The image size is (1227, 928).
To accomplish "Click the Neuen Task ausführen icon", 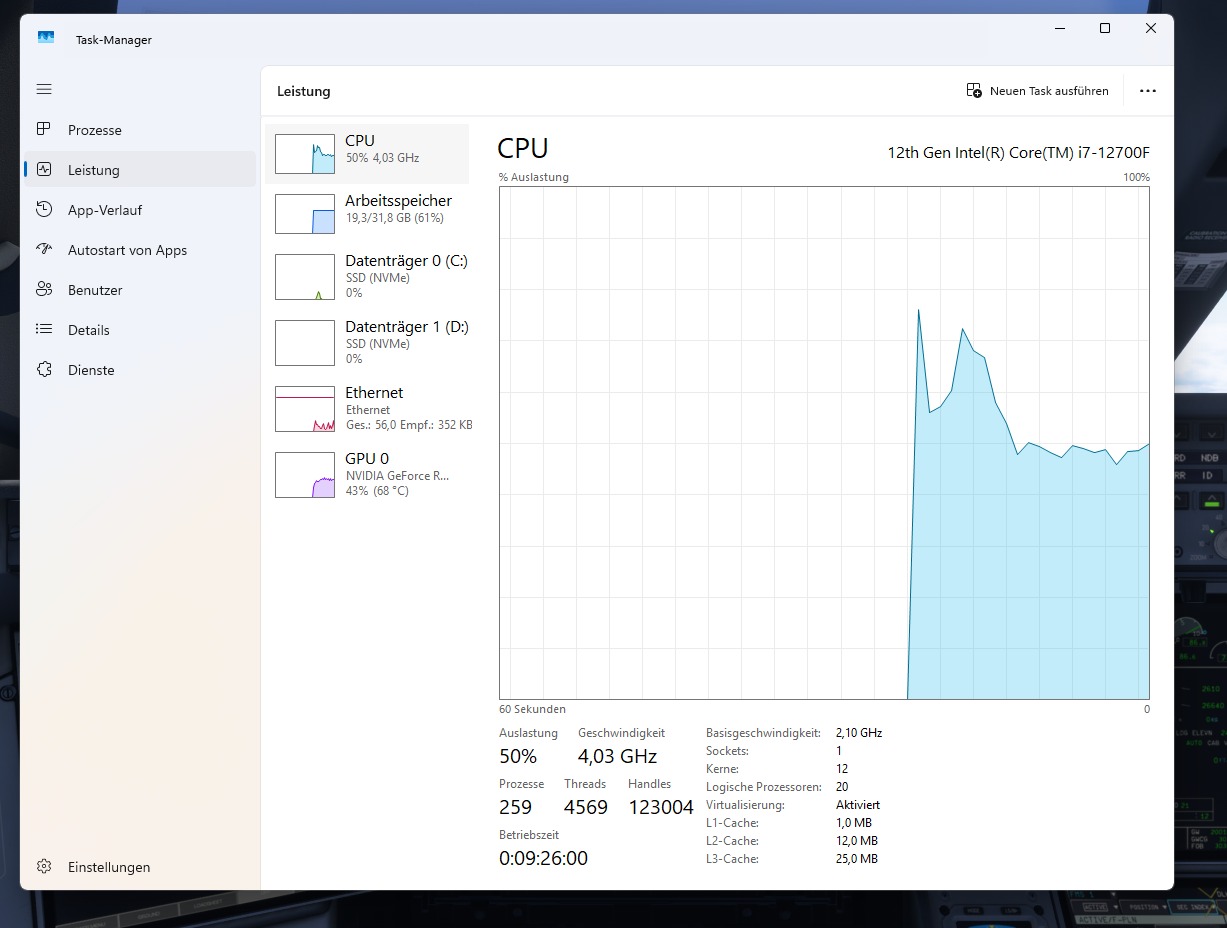I will click(974, 91).
